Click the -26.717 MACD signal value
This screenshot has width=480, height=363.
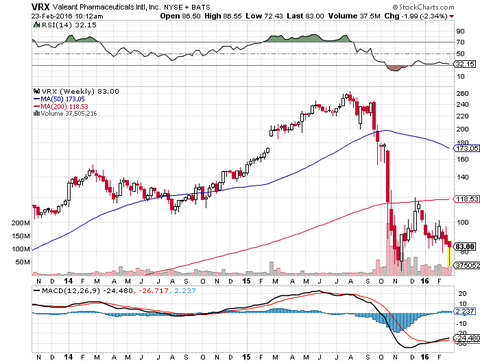153,291
